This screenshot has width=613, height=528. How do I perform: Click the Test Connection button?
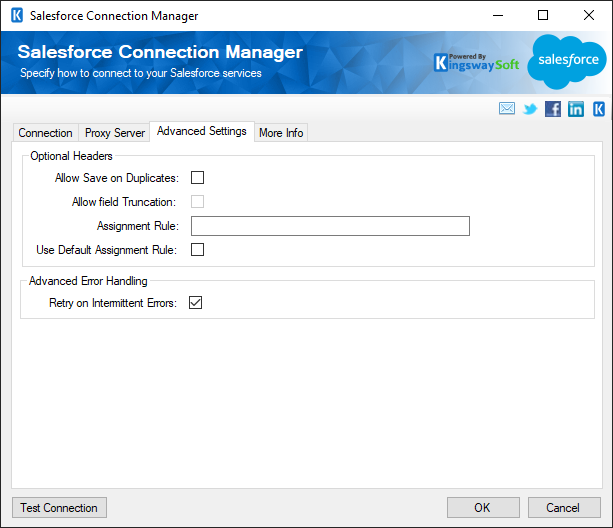pyautogui.click(x=59, y=508)
